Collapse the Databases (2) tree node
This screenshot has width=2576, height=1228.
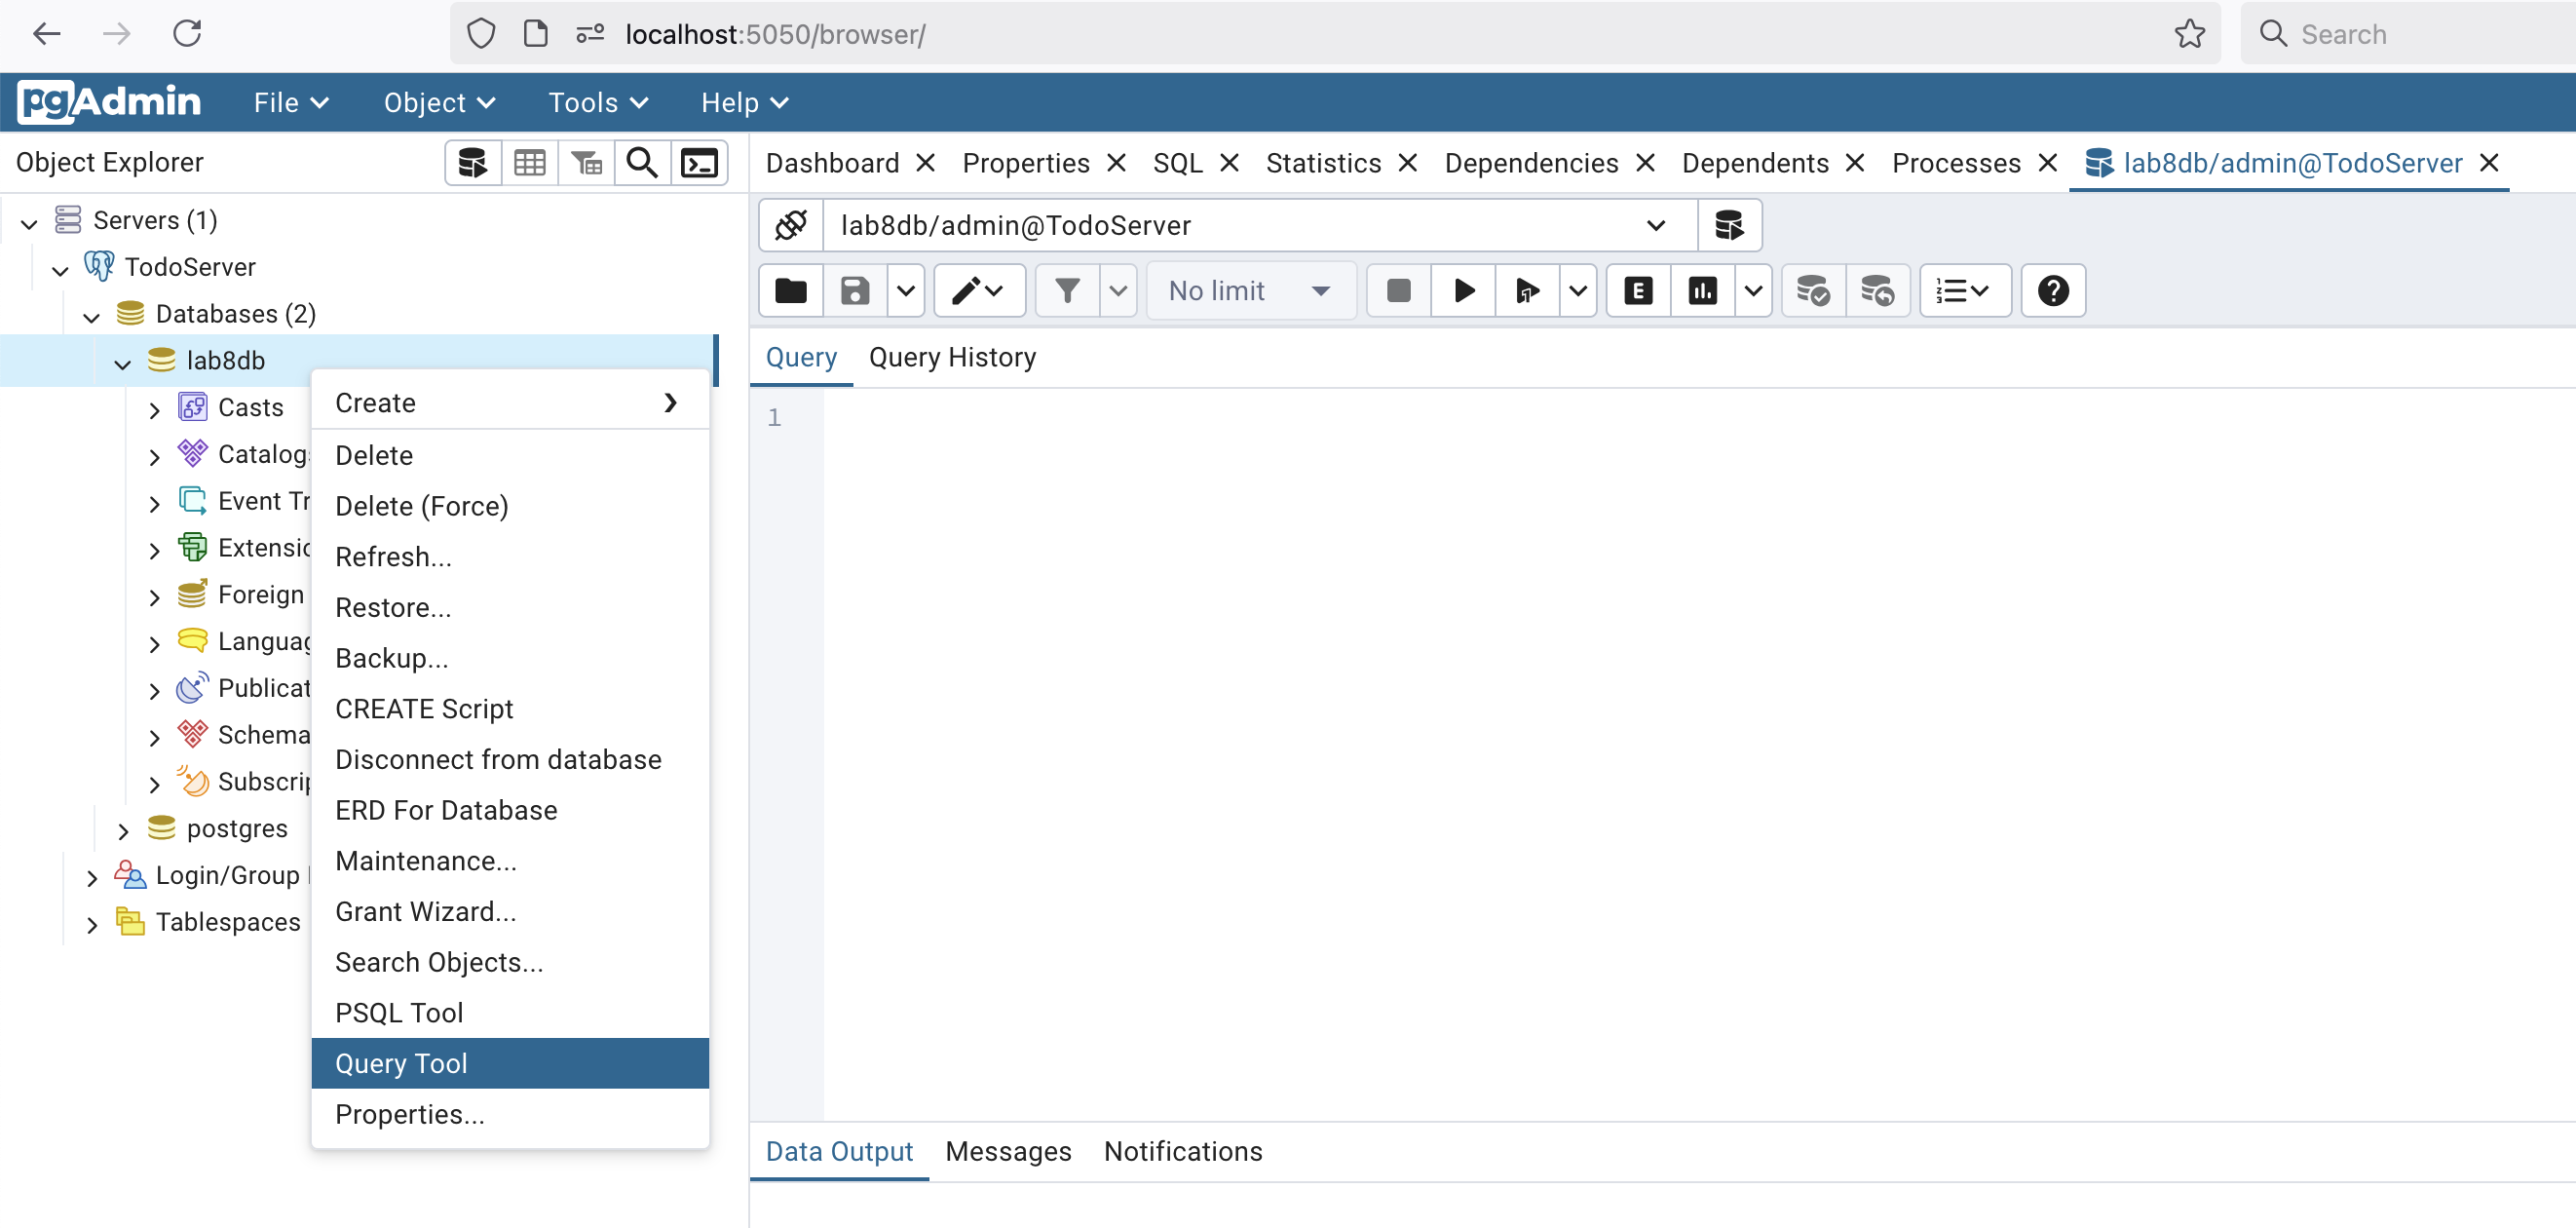click(x=91, y=316)
